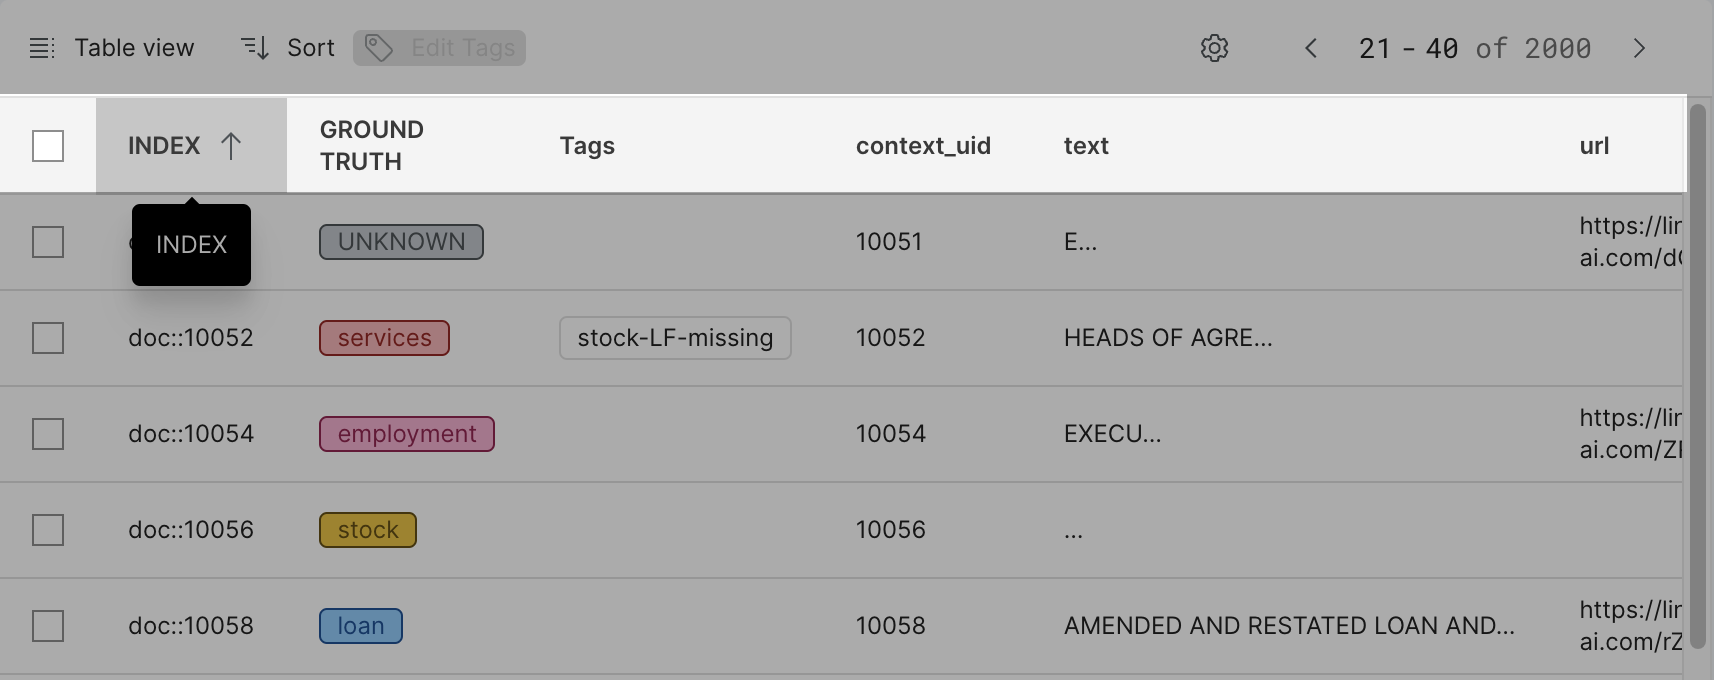This screenshot has height=680, width=1714.
Task: Go to previous page chevron
Action: click(1311, 48)
